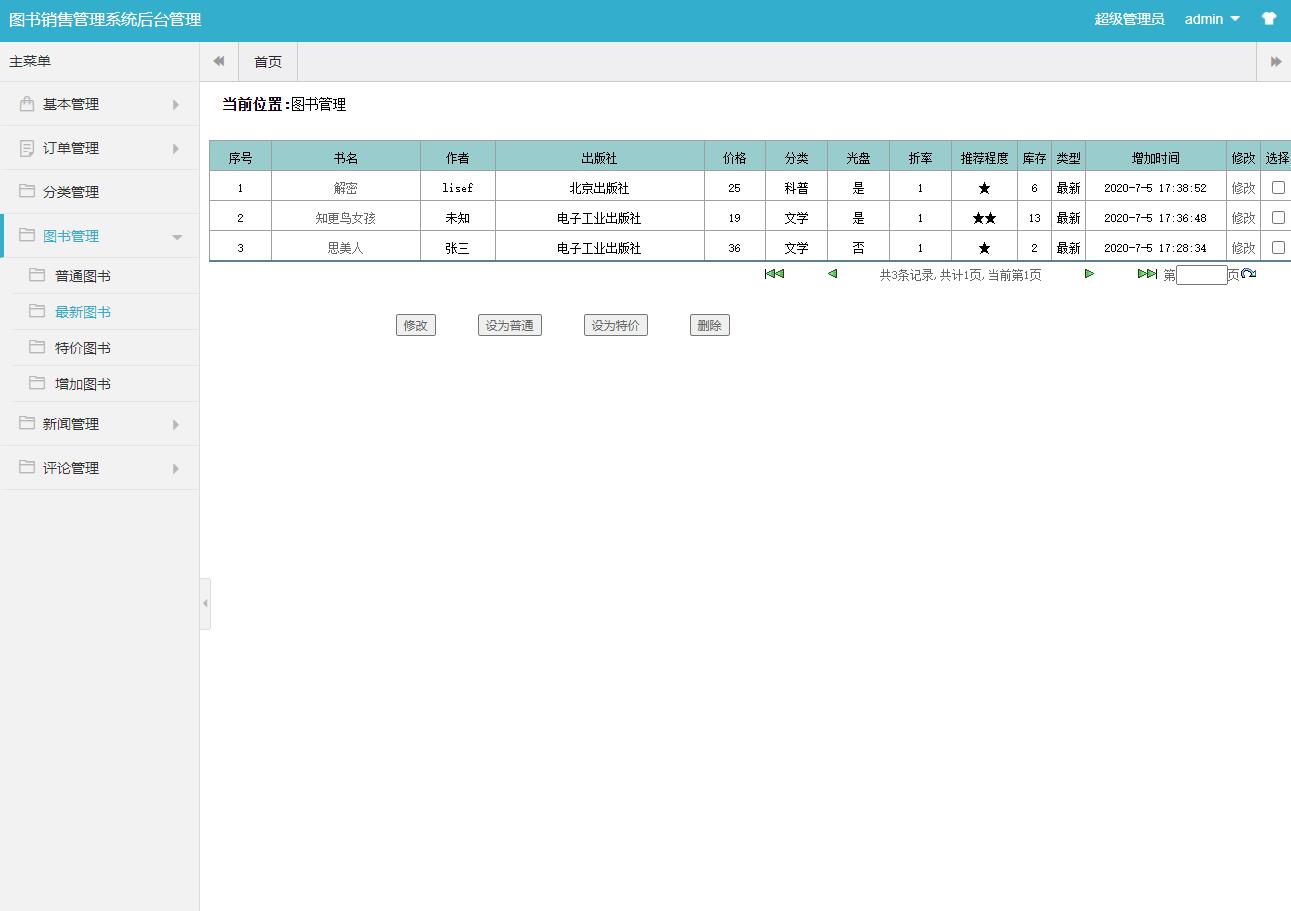This screenshot has height=911, width=1291.
Task: Go to previous page with green arrow icon
Action: pyautogui.click(x=831, y=274)
